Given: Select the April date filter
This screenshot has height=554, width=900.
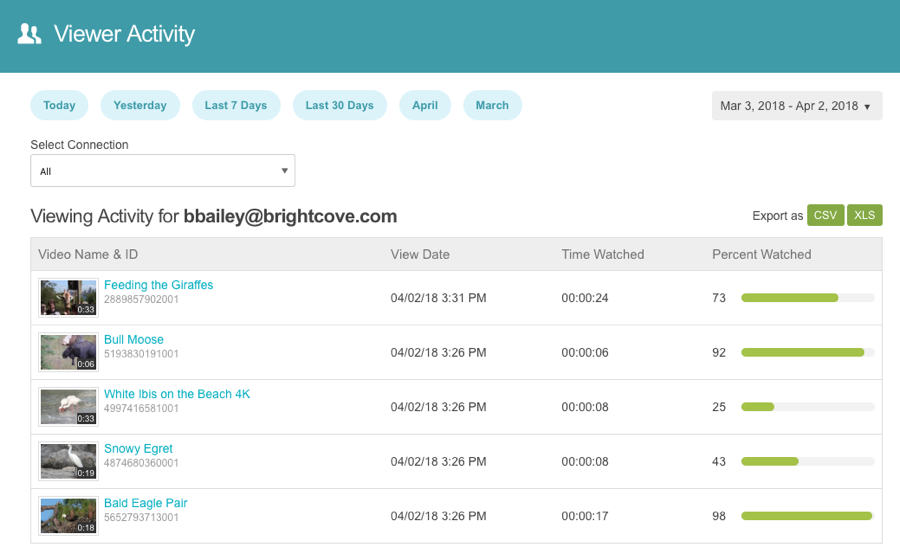Looking at the screenshot, I should 425,105.
